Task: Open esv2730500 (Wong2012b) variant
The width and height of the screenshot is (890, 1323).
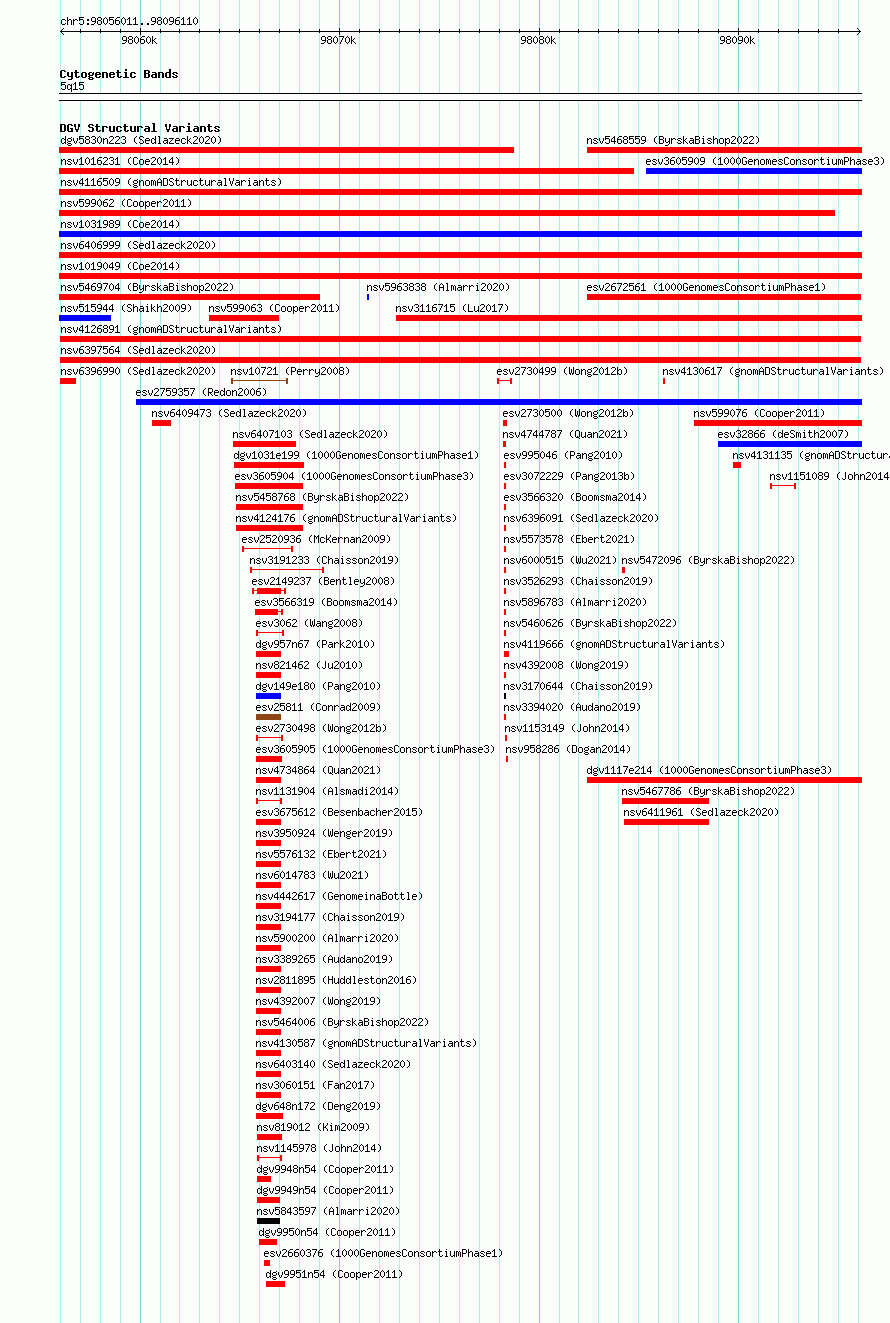Action: [569, 414]
